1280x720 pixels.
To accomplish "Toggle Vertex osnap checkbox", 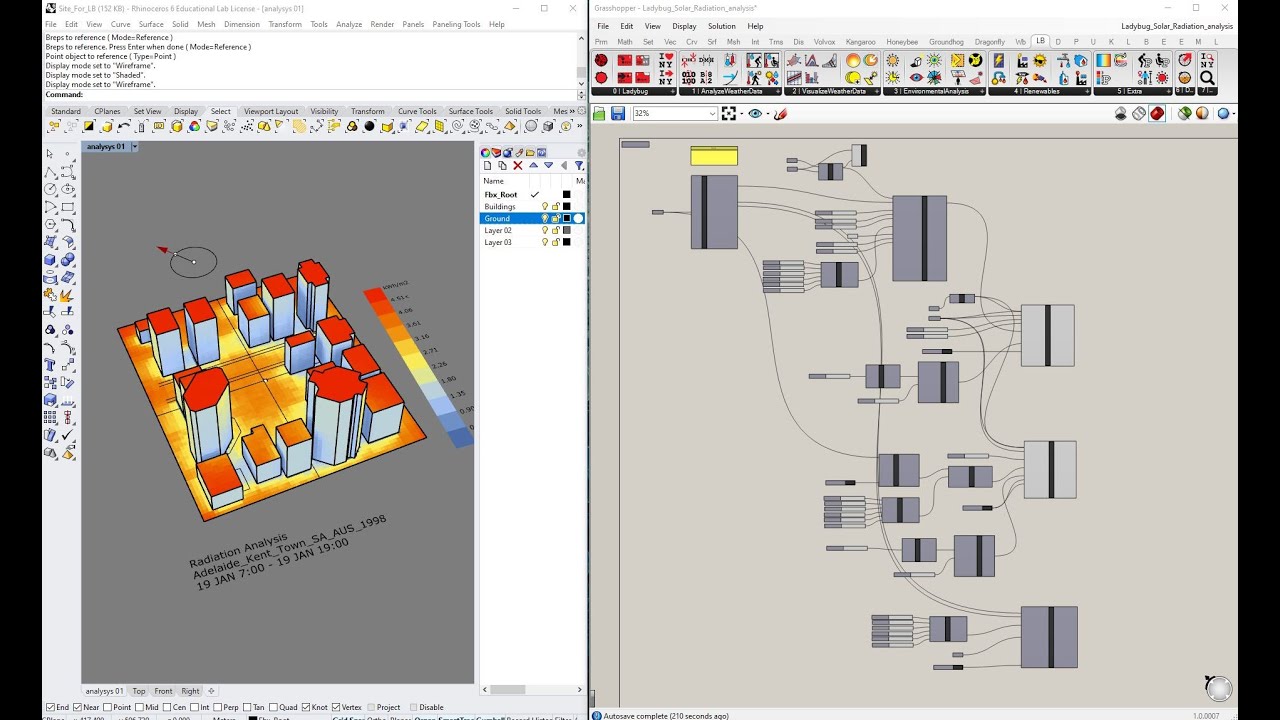I will click(x=335, y=707).
